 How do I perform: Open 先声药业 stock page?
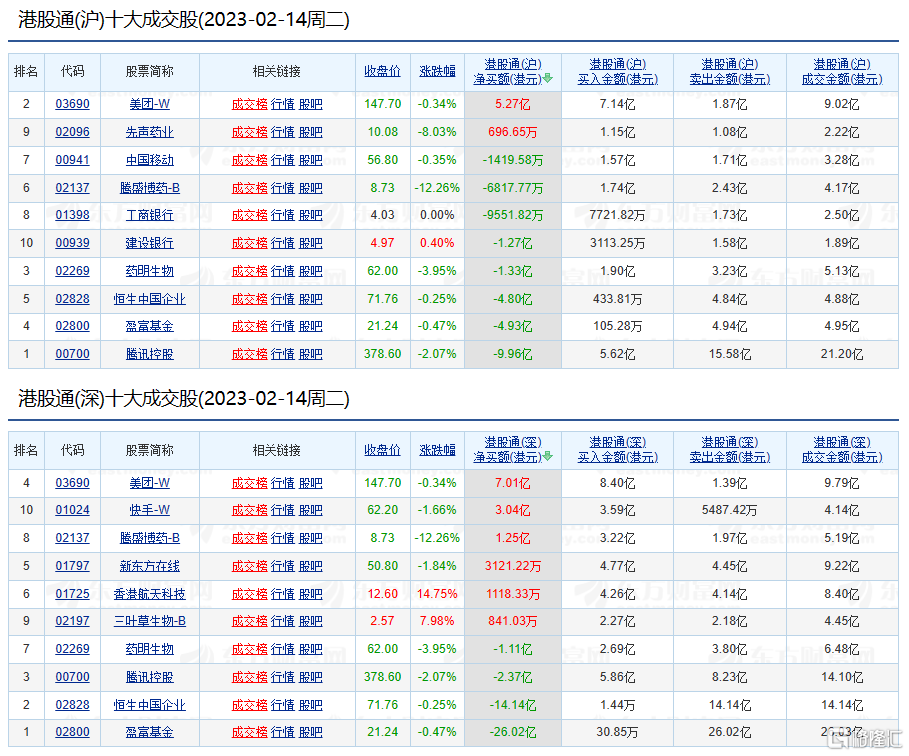(x=150, y=132)
